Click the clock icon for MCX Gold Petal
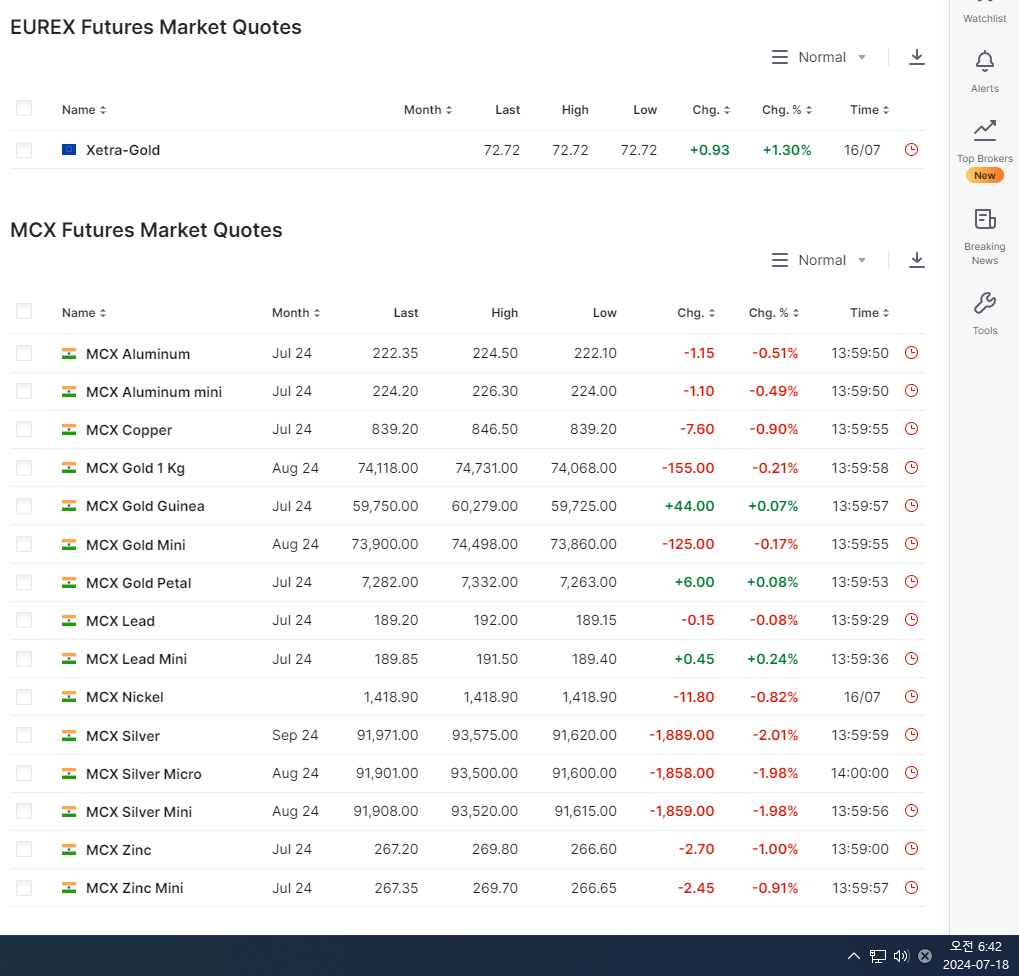Viewport: 1019px width, 976px height. click(x=911, y=582)
